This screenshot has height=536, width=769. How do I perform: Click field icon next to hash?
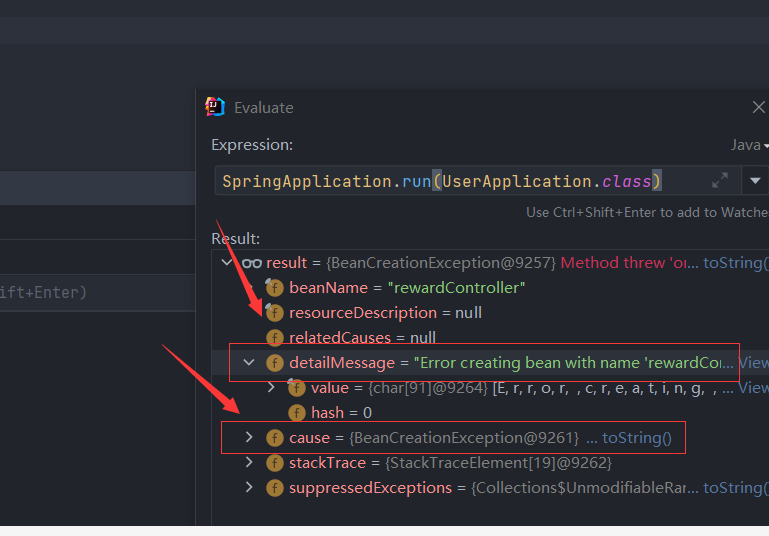(x=297, y=413)
